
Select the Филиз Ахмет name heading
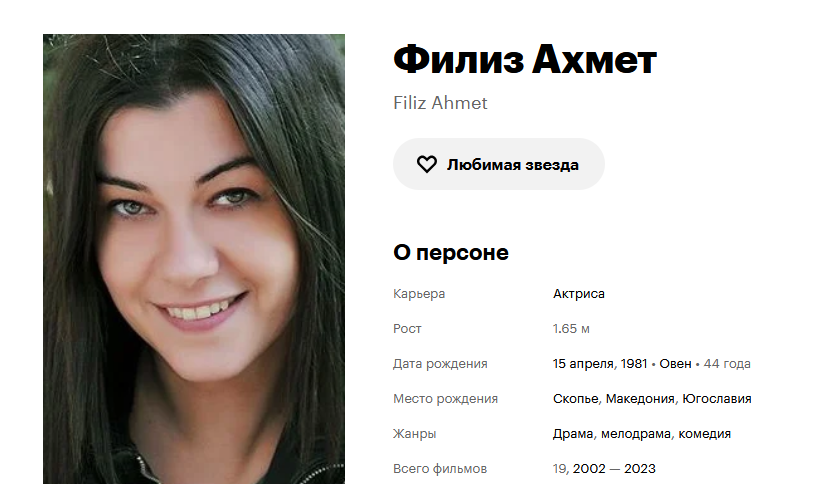[525, 59]
